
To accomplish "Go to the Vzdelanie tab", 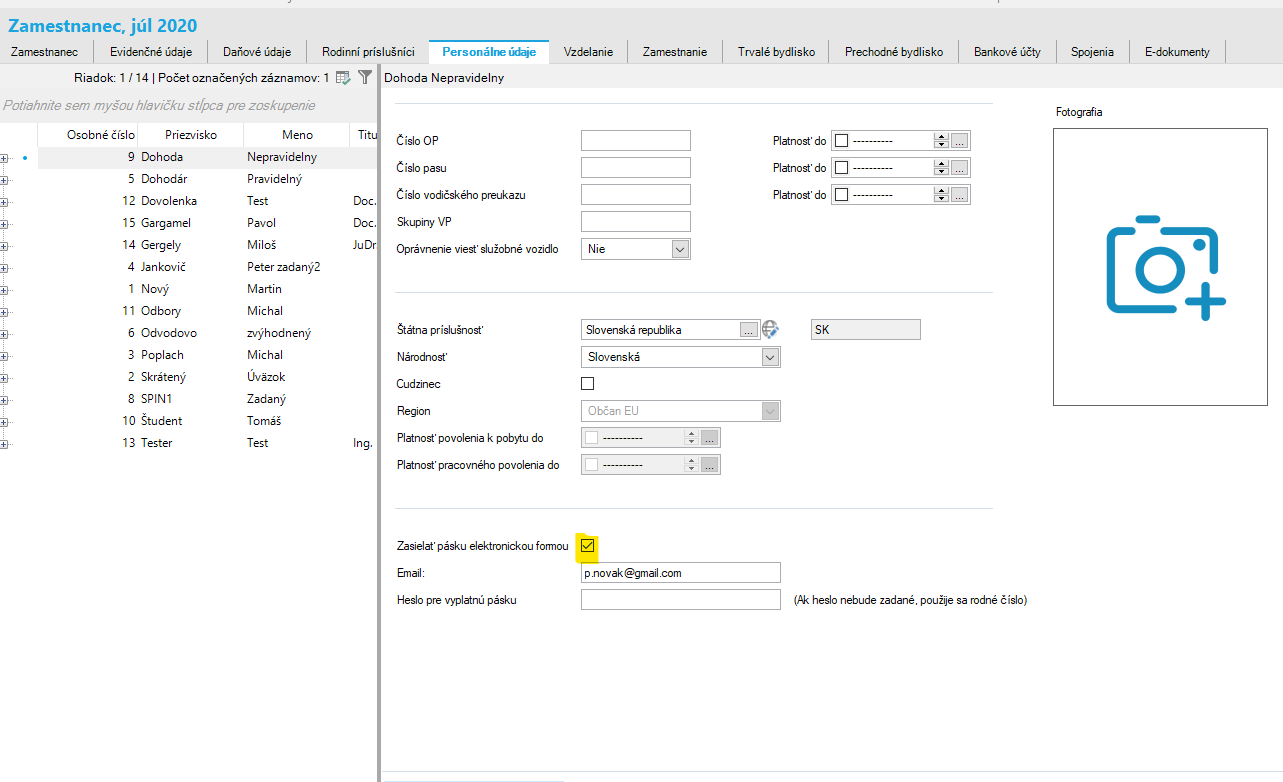I will (x=588, y=52).
